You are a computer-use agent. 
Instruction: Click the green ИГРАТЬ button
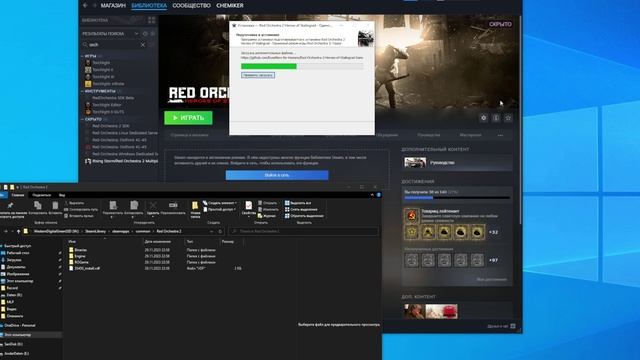(188, 118)
